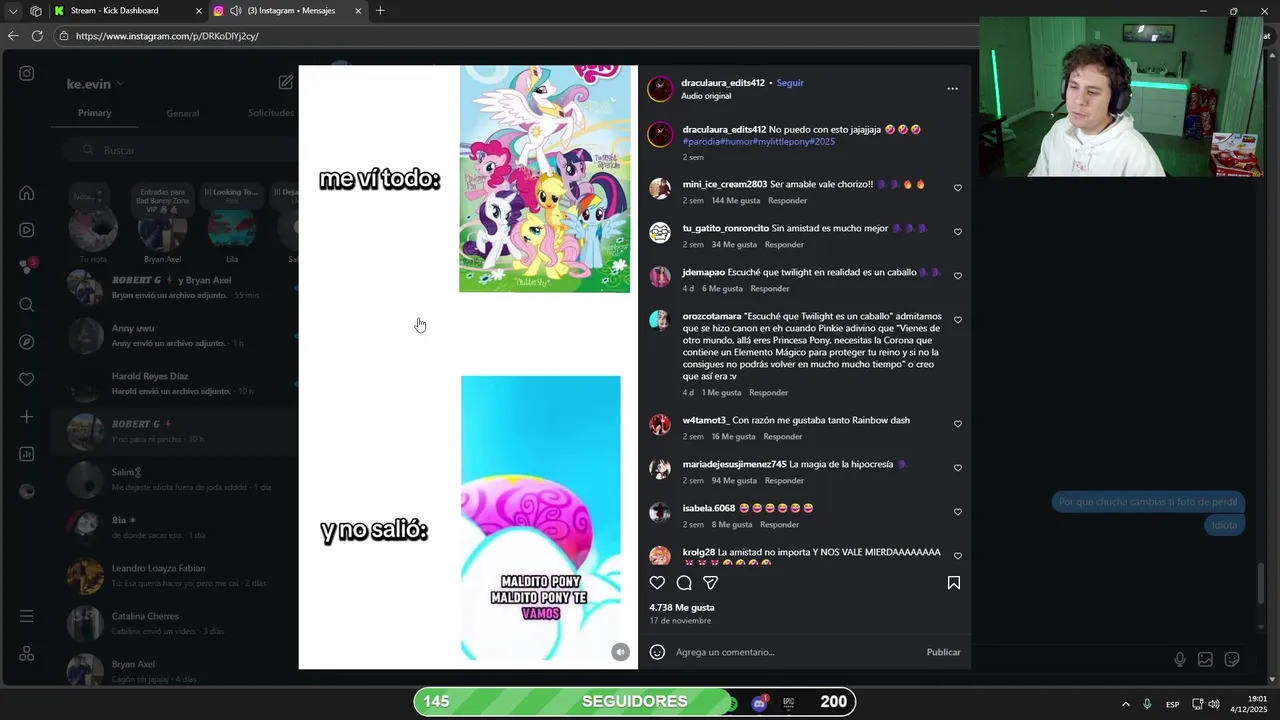Image resolution: width=1280 pixels, height=720 pixels.
Task: Open the More hamburger menu in sidebar
Action: pyautogui.click(x=27, y=616)
